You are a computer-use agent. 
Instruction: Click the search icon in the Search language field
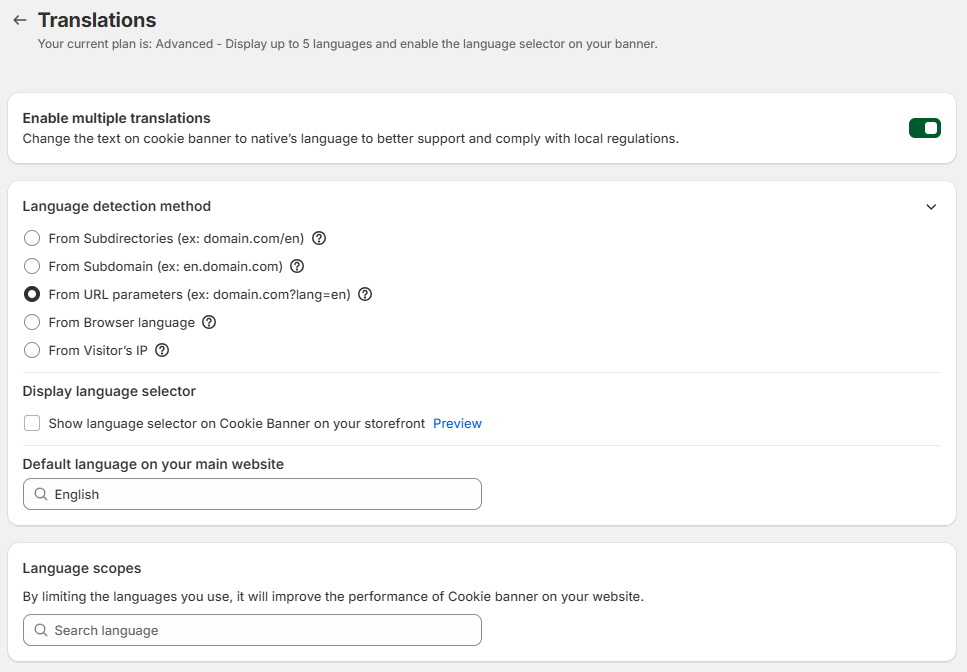click(41, 629)
